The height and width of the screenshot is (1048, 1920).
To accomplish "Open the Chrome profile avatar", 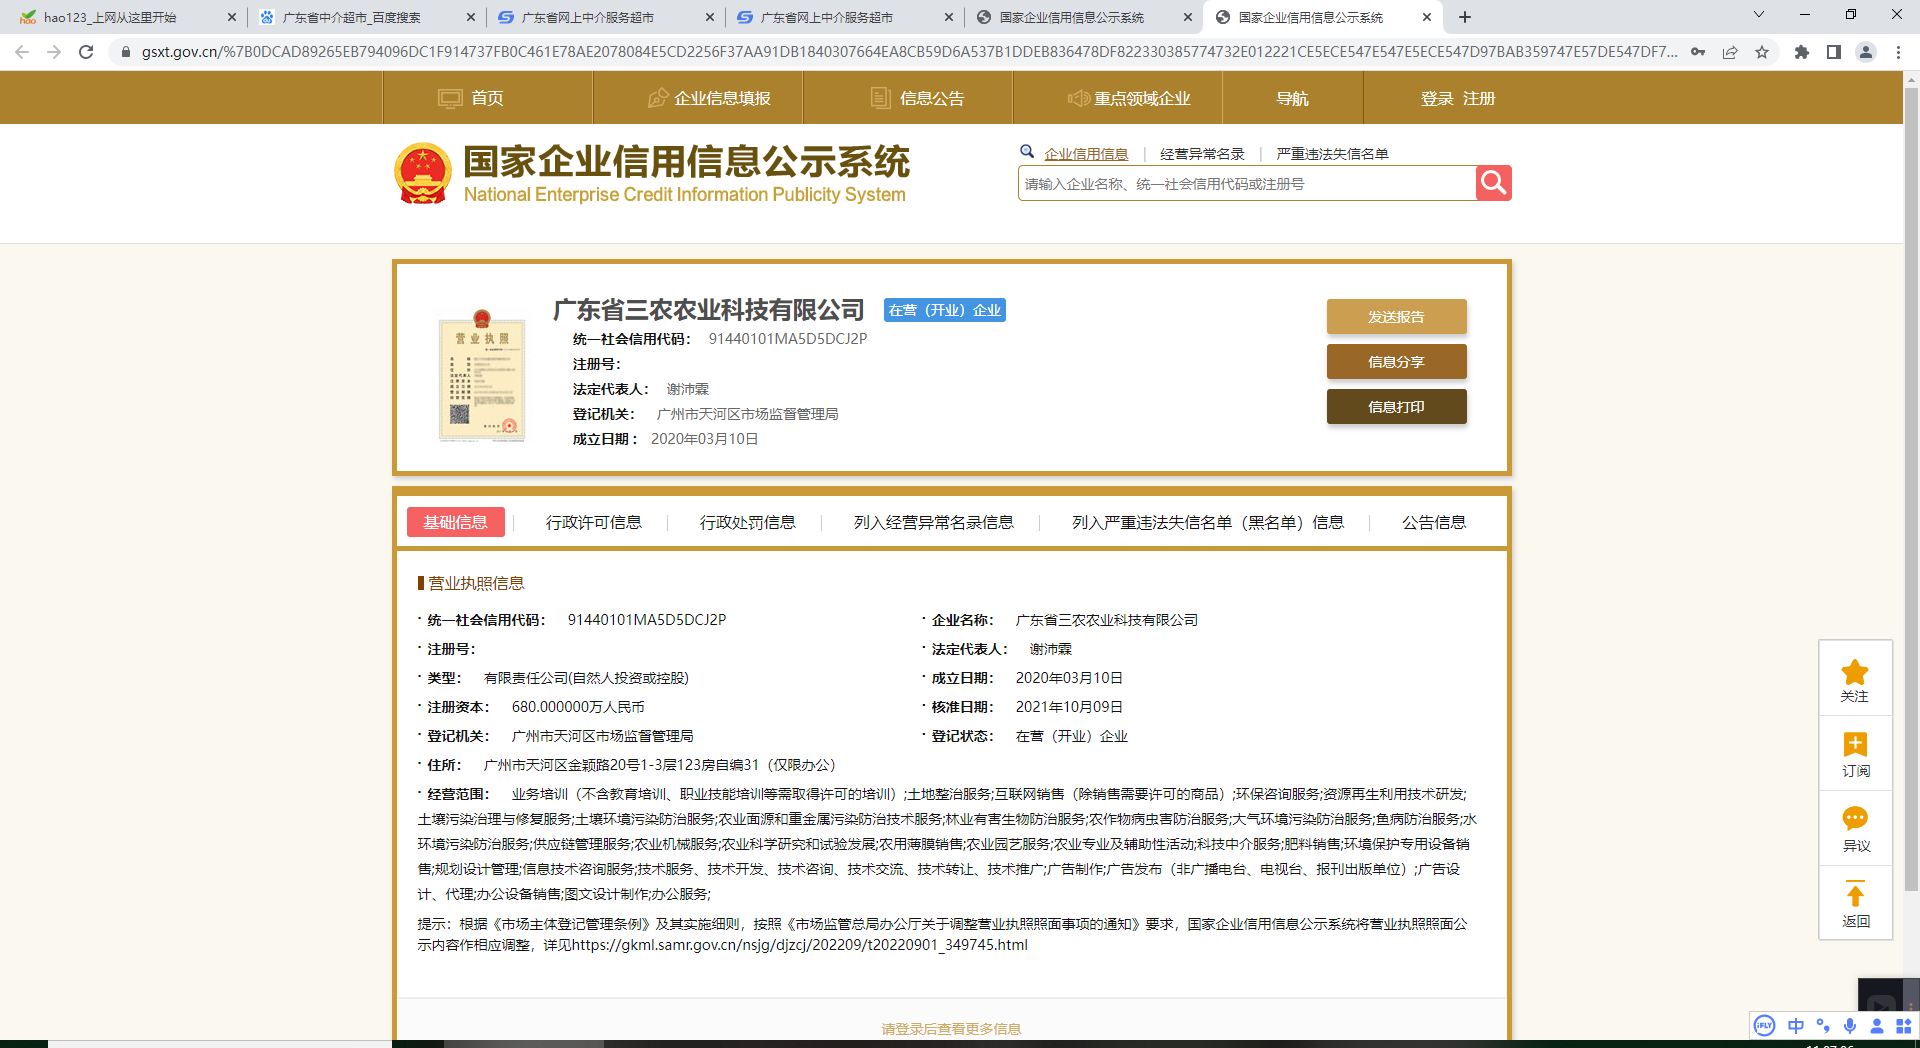I will (1866, 52).
